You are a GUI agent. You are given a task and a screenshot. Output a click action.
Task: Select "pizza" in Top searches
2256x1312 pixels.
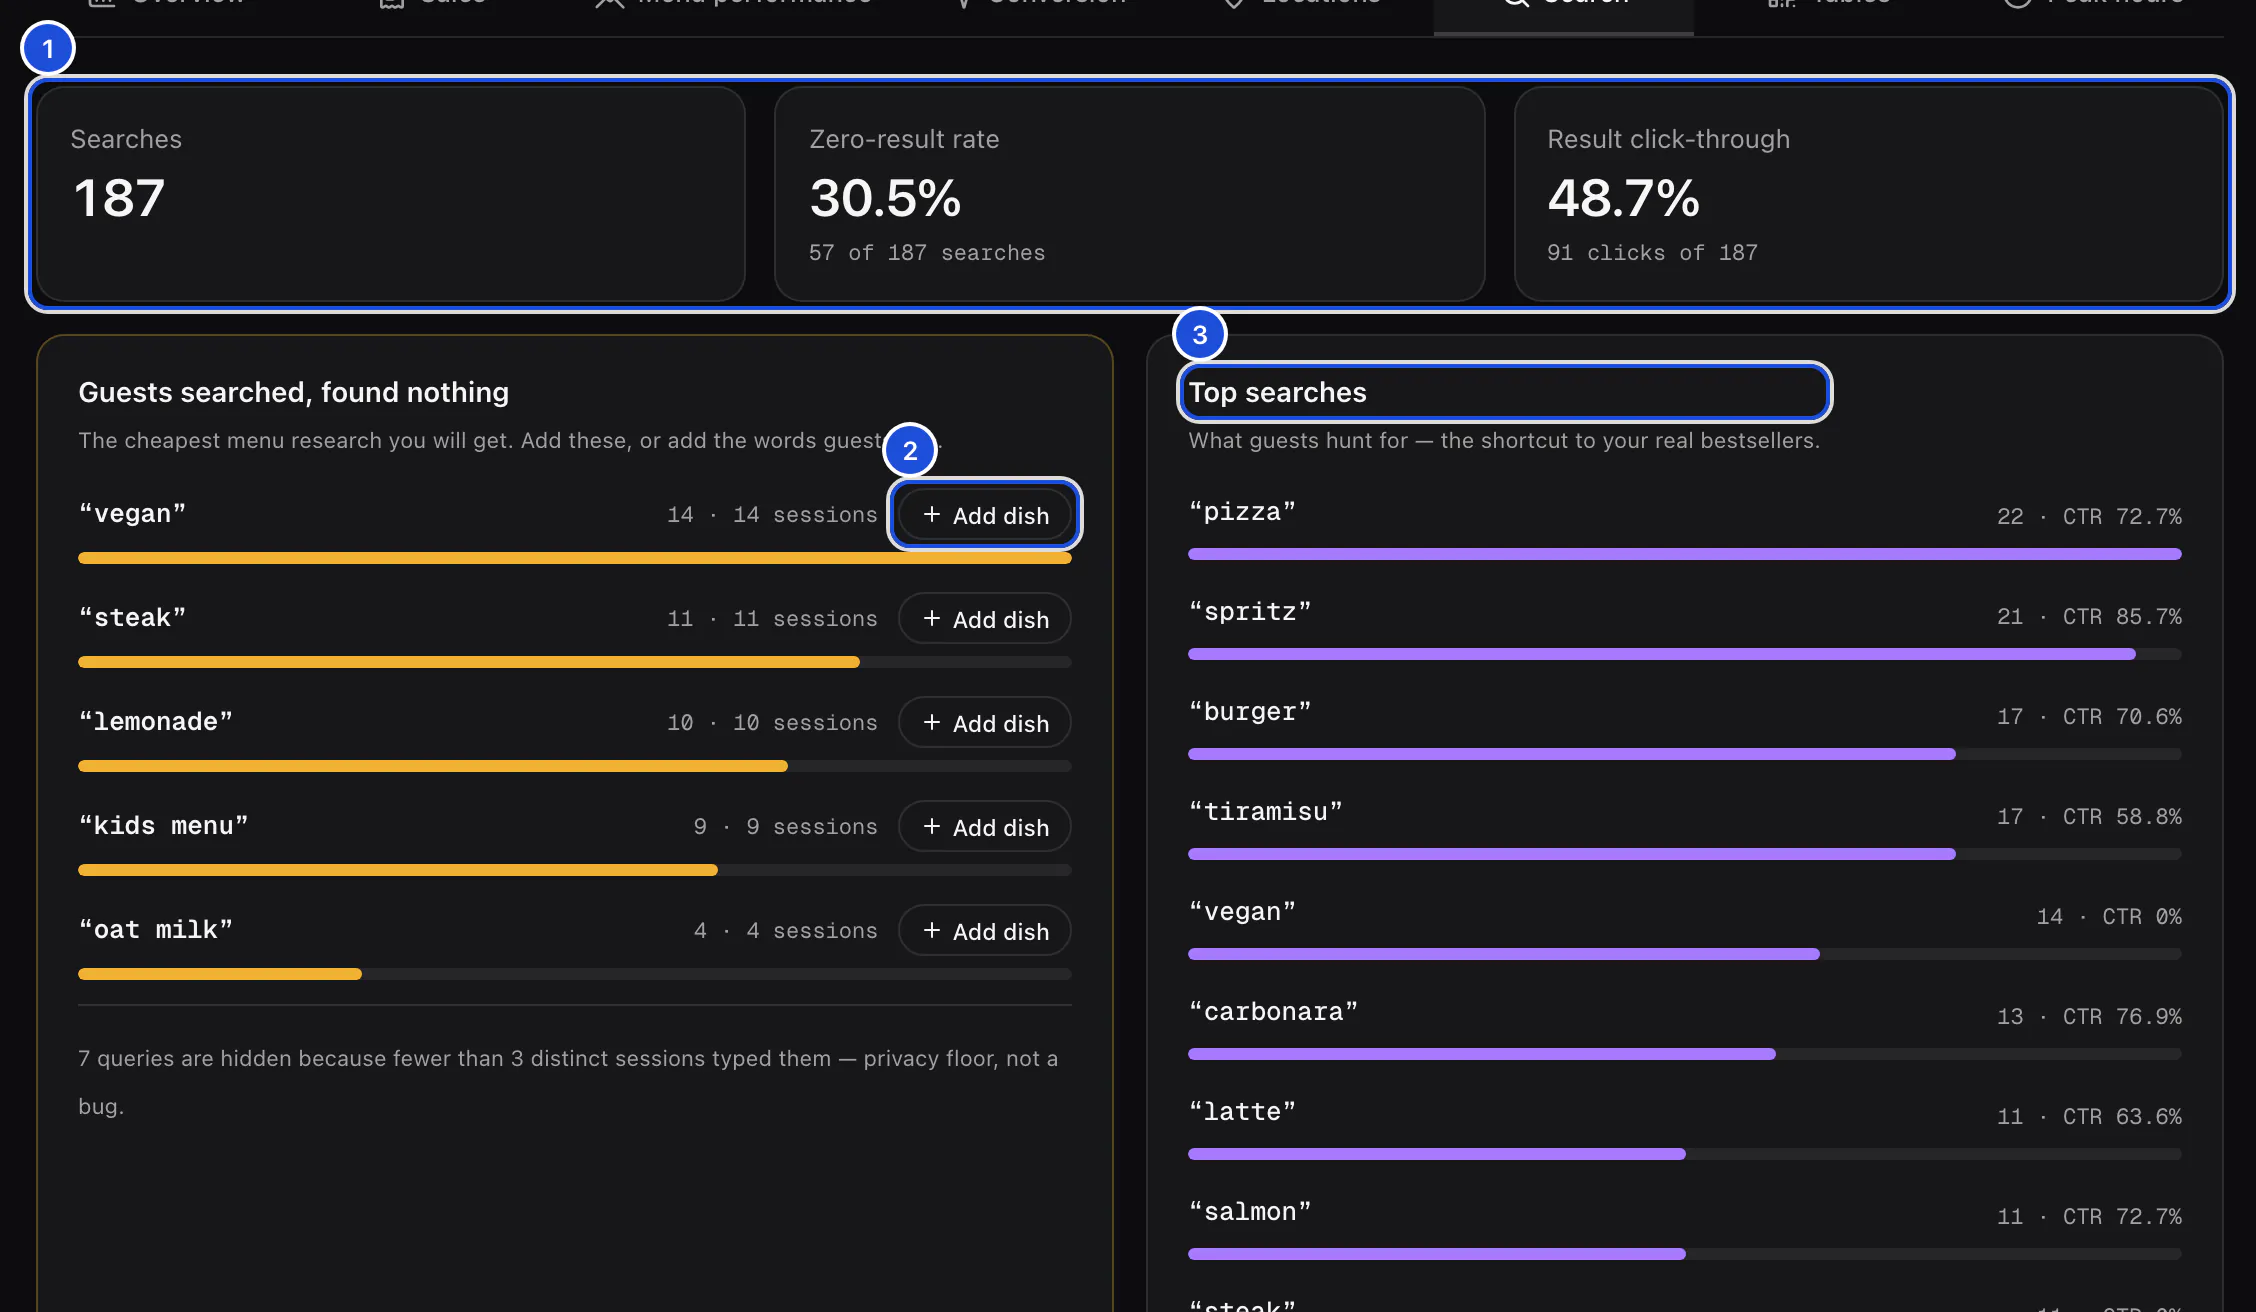(1242, 512)
